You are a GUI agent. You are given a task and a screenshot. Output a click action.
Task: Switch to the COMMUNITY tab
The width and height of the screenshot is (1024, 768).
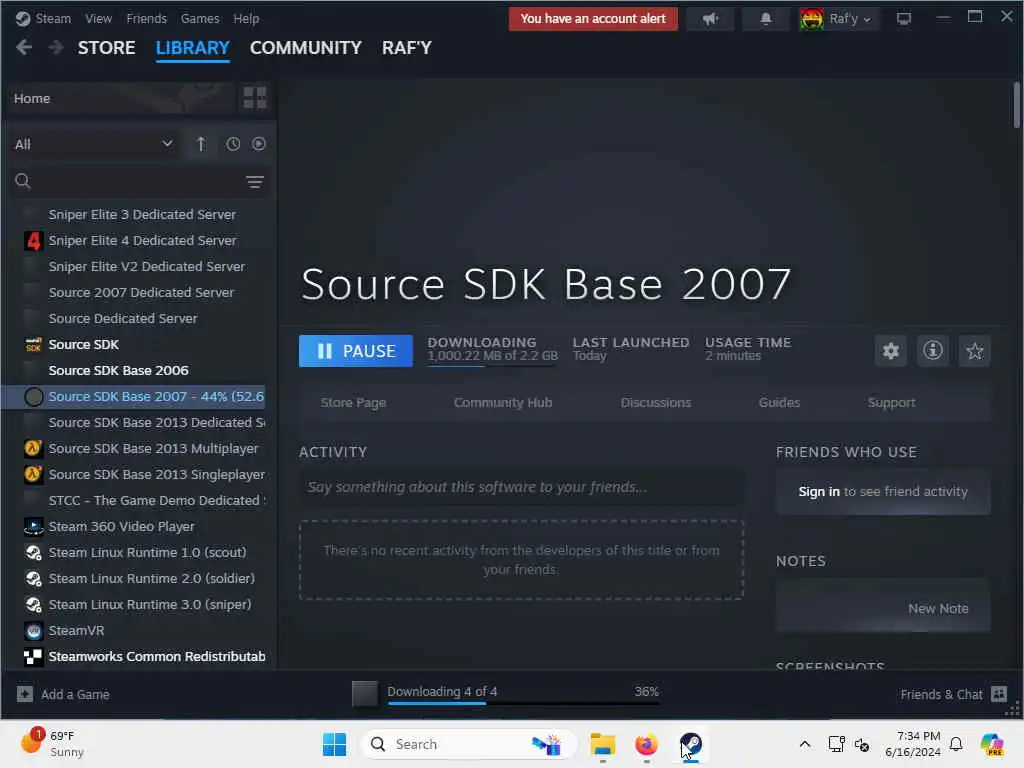tap(306, 48)
